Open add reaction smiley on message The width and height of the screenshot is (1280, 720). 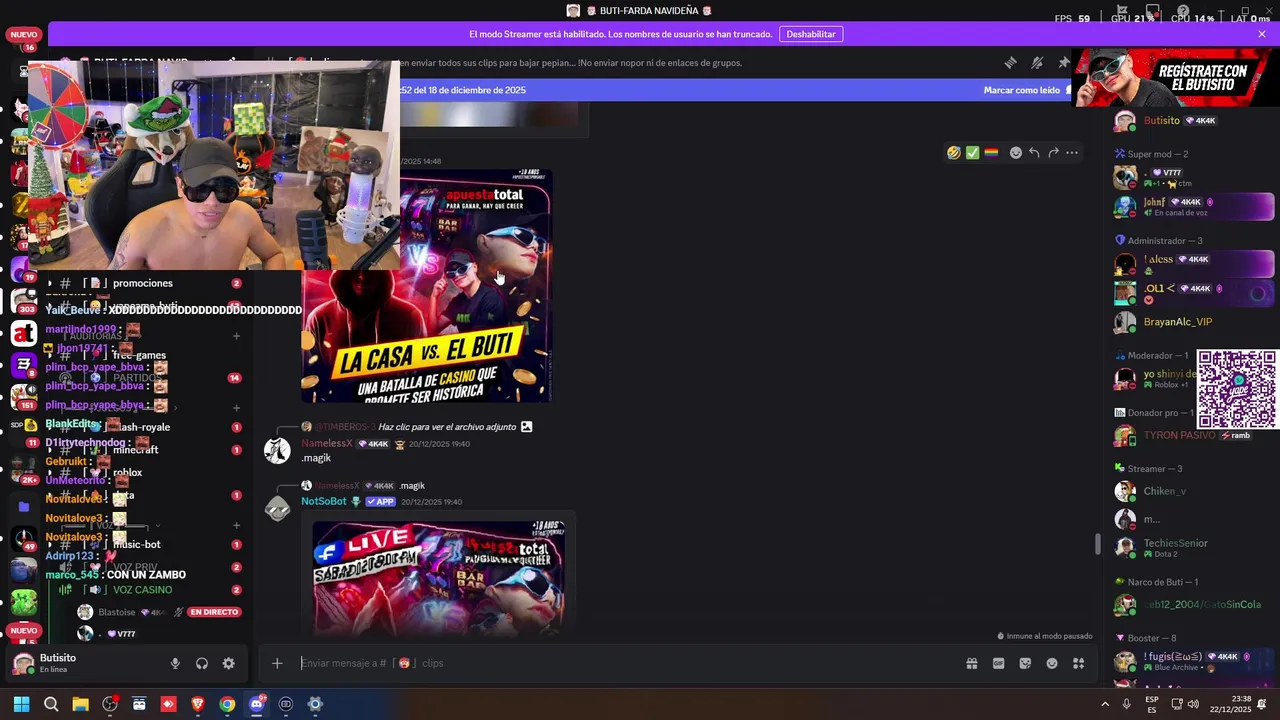click(1016, 153)
